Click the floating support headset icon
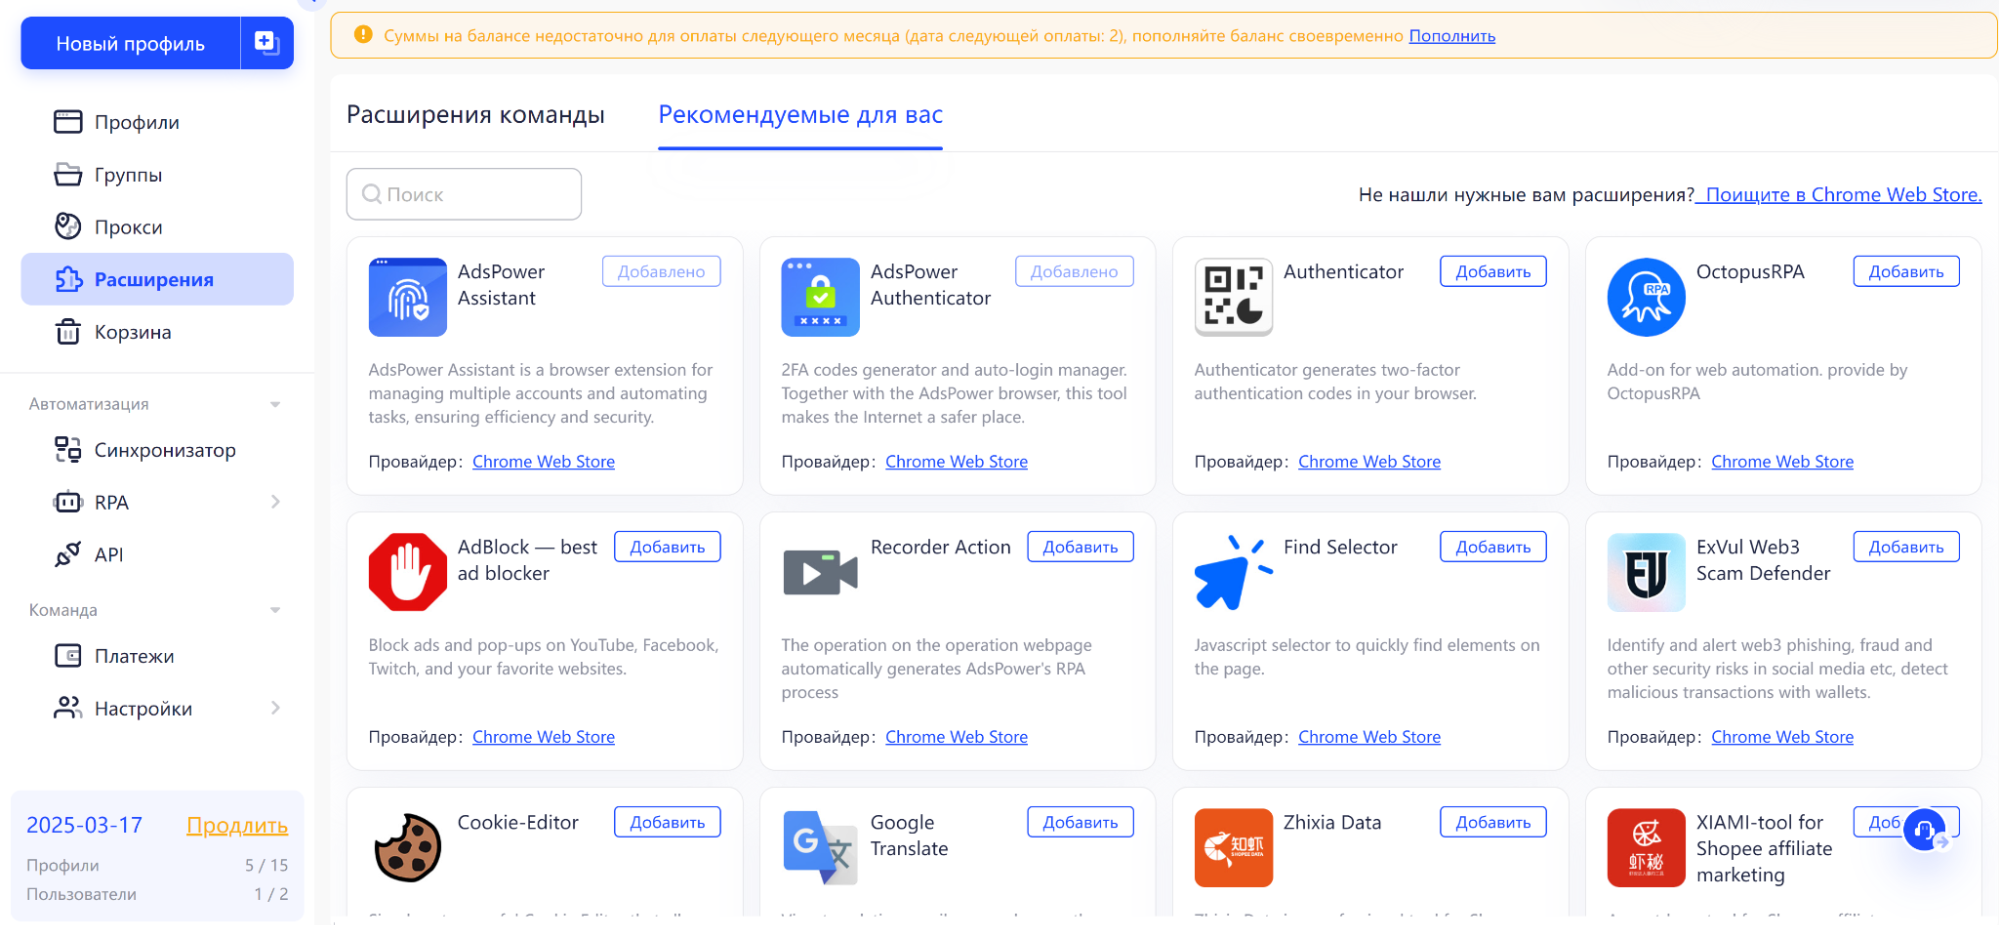 tap(1925, 829)
